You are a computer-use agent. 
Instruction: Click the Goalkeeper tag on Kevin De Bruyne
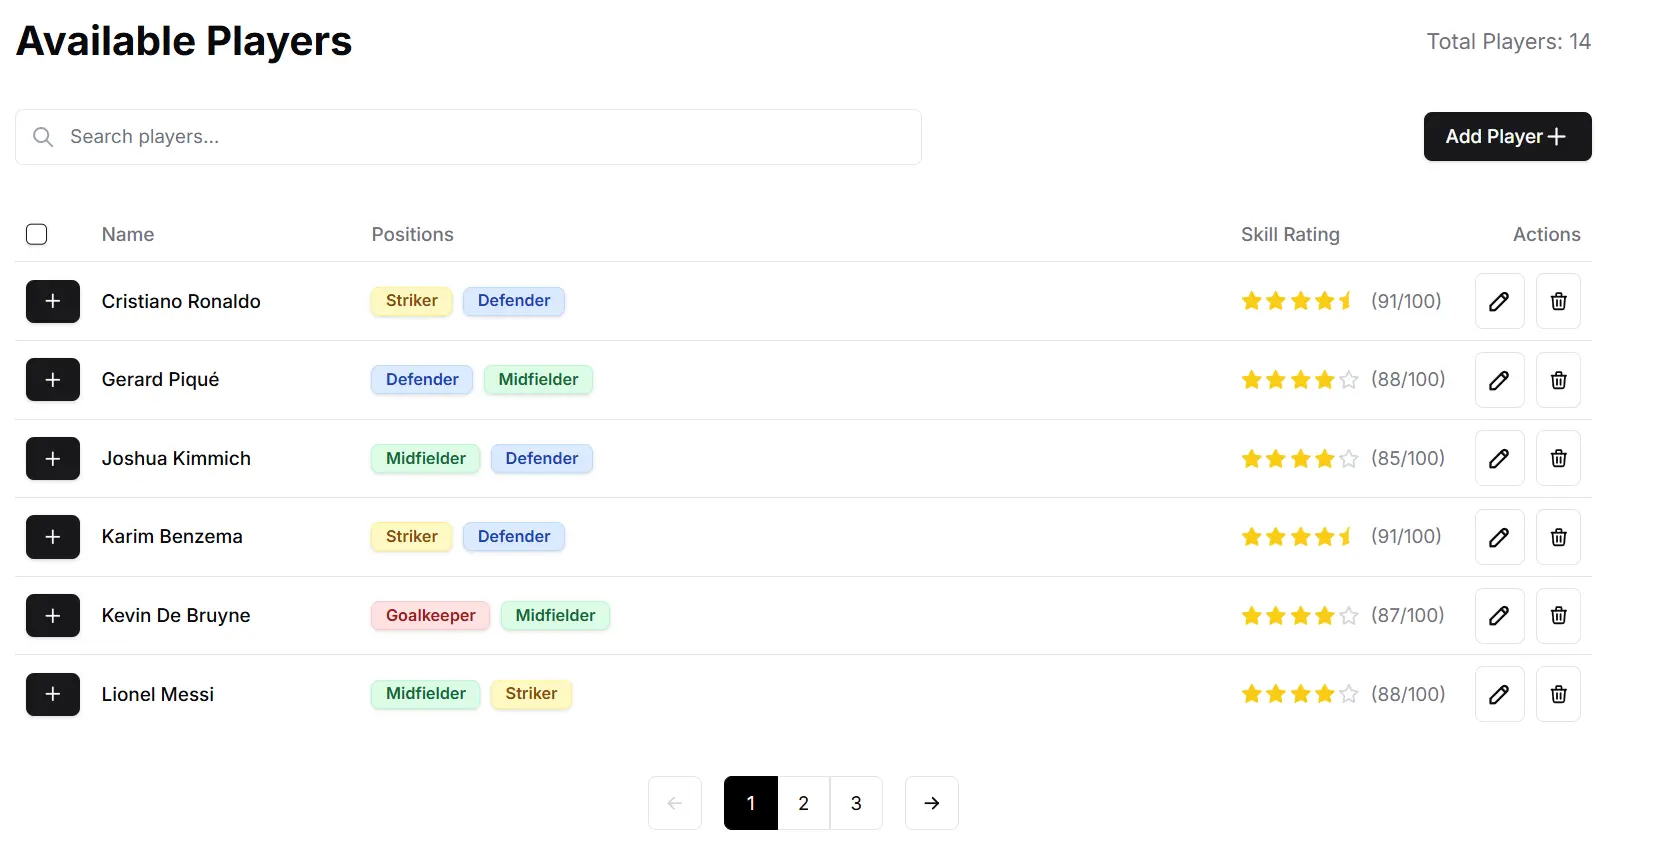tap(430, 615)
